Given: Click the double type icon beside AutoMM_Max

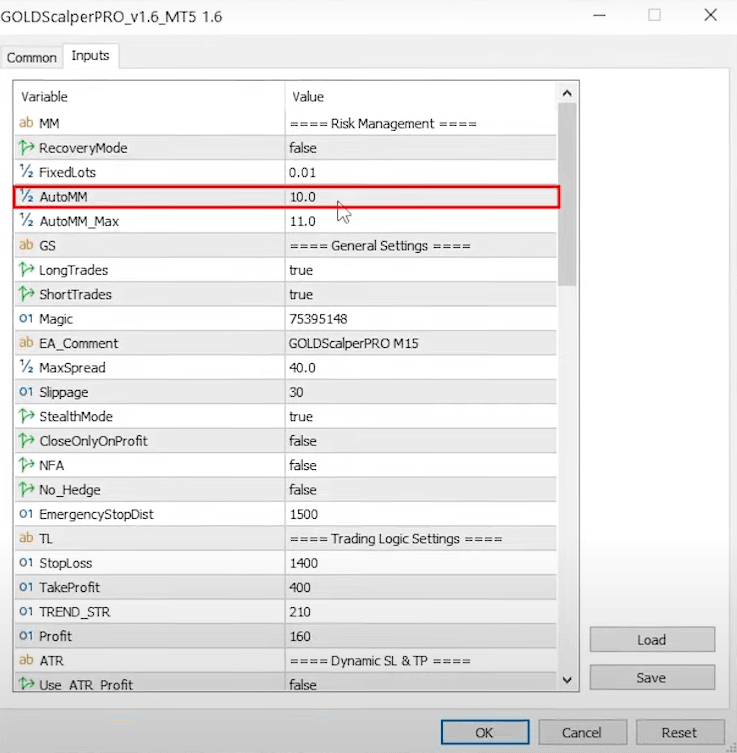Looking at the screenshot, I should coord(26,221).
